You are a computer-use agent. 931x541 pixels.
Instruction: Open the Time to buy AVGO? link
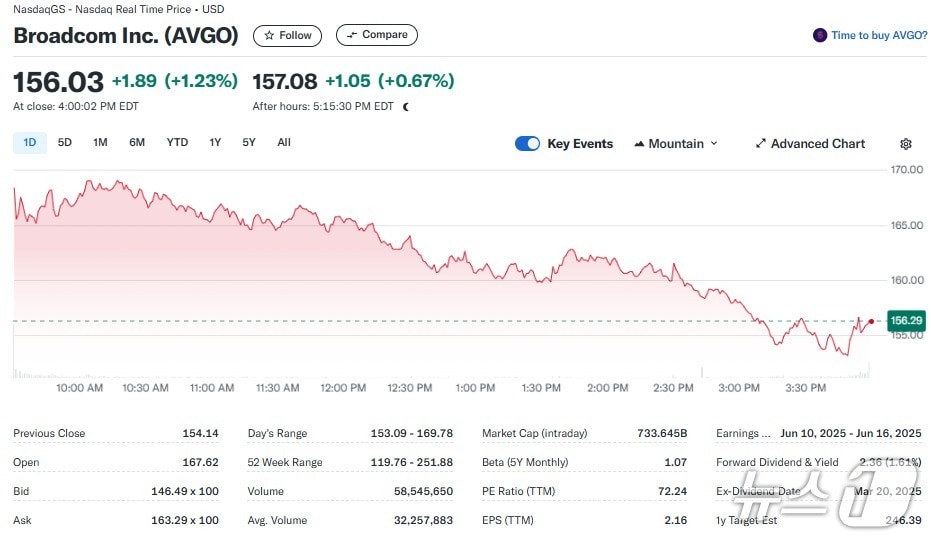[x=878, y=35]
